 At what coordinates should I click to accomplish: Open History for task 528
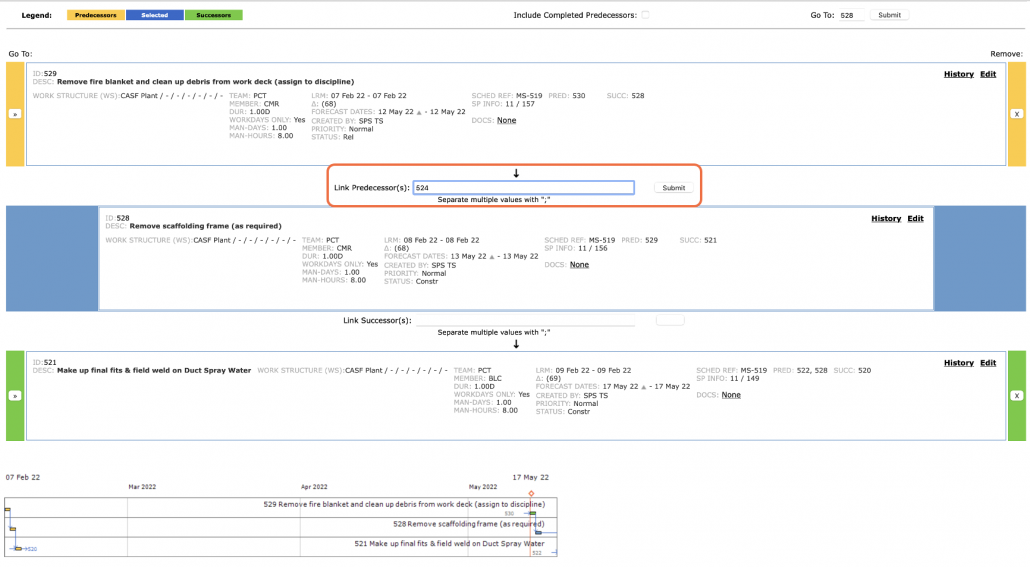(x=885, y=219)
